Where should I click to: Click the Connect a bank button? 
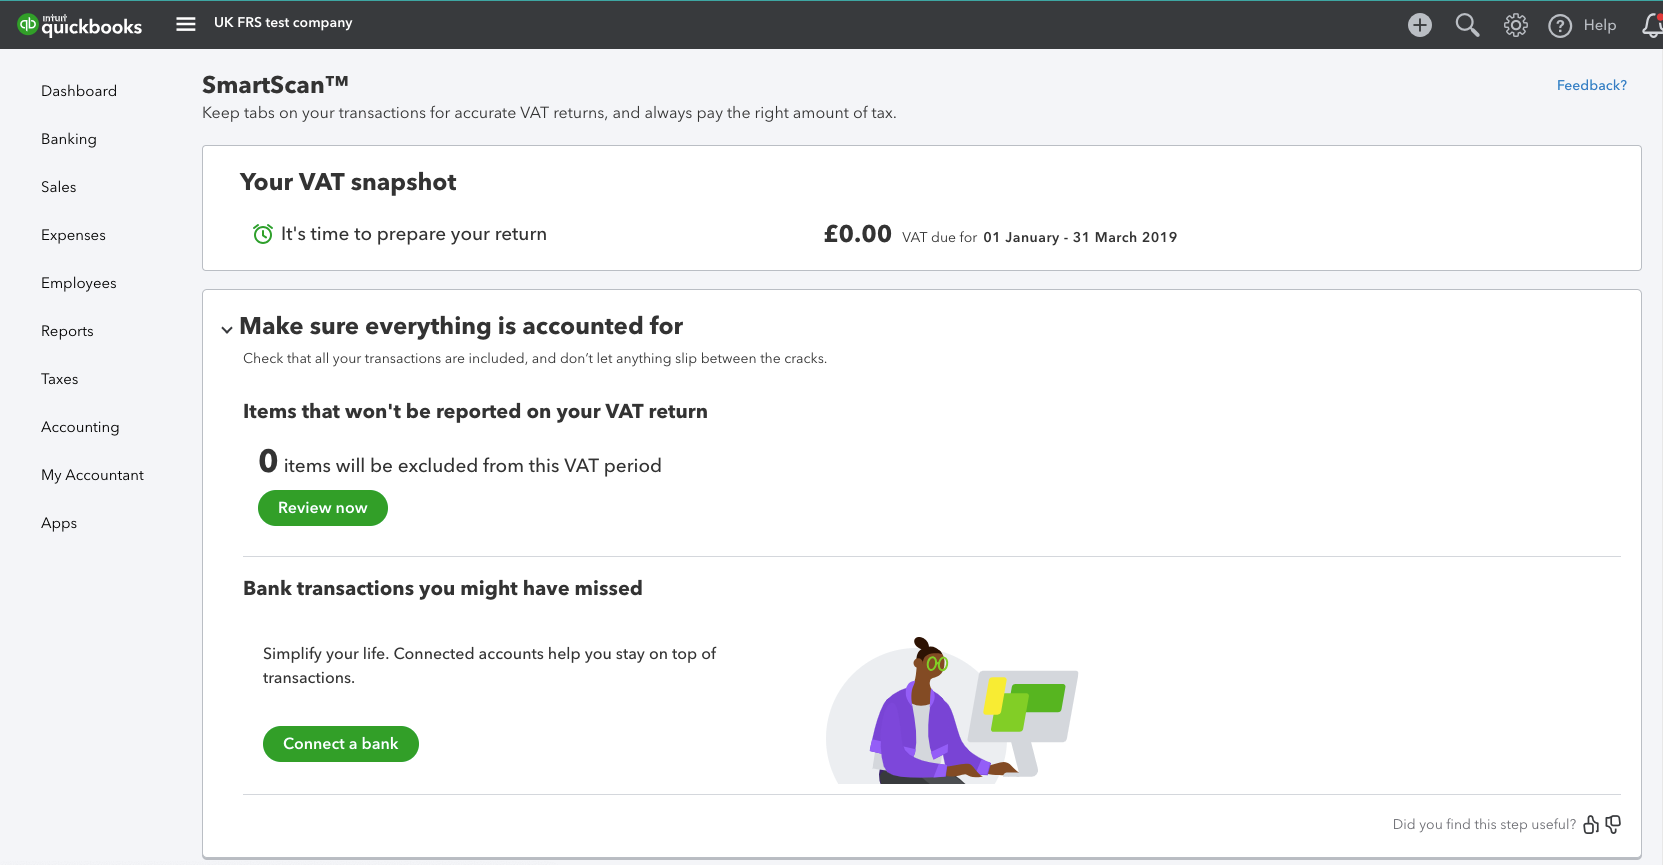tap(341, 744)
